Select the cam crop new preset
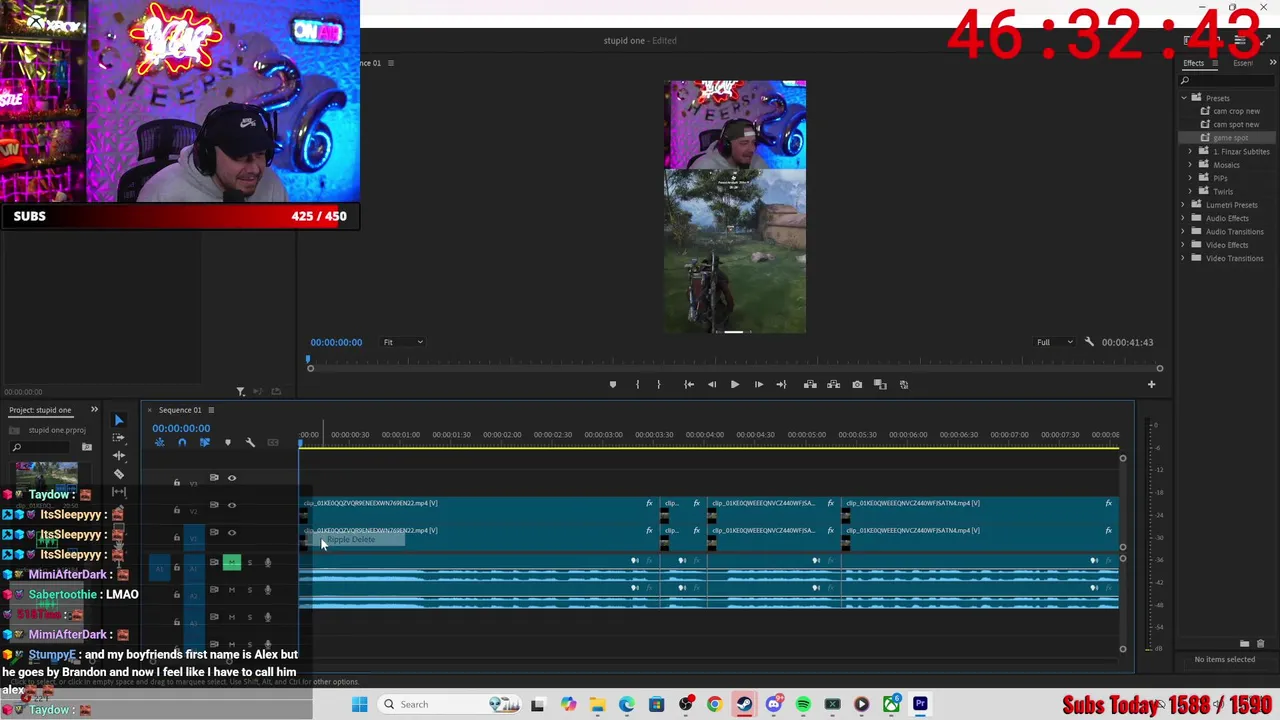Viewport: 1280px width, 720px height. [x=1236, y=111]
